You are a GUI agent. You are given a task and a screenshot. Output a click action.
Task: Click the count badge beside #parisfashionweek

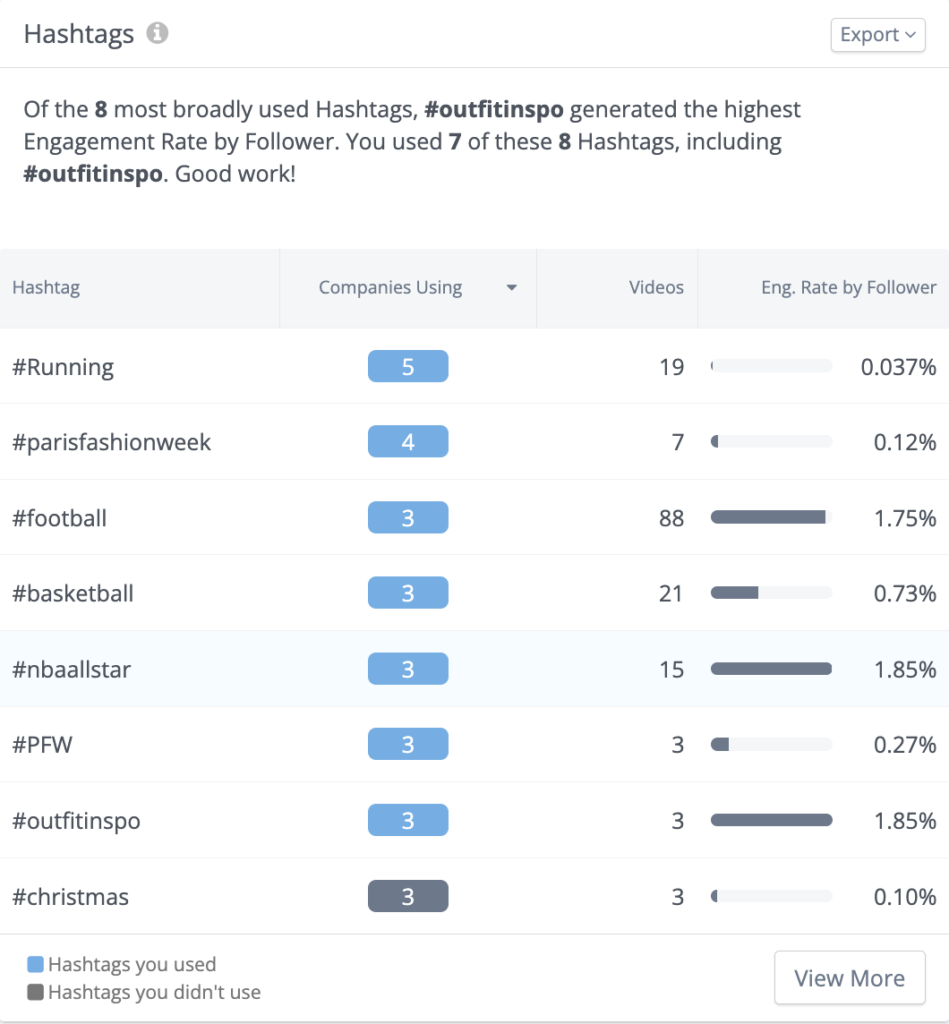pos(408,441)
